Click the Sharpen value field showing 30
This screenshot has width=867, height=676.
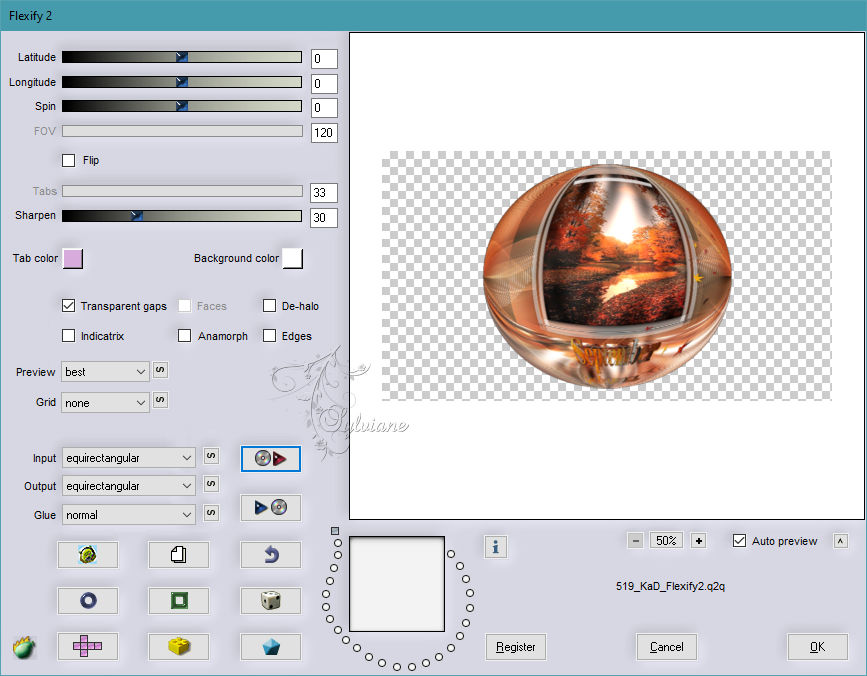pyautogui.click(x=324, y=218)
